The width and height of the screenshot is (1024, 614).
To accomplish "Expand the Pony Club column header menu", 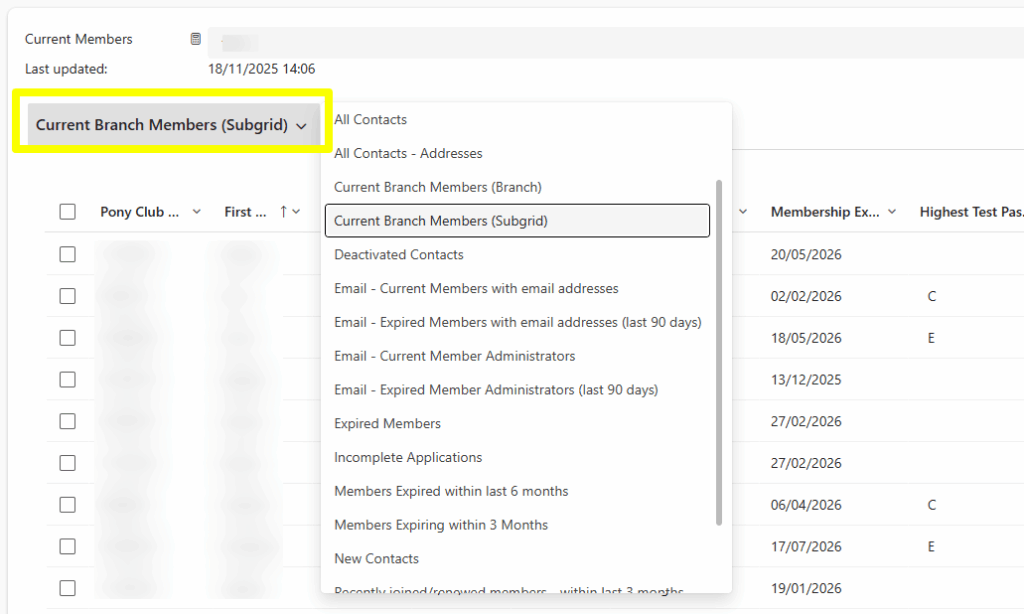I will pos(197,212).
